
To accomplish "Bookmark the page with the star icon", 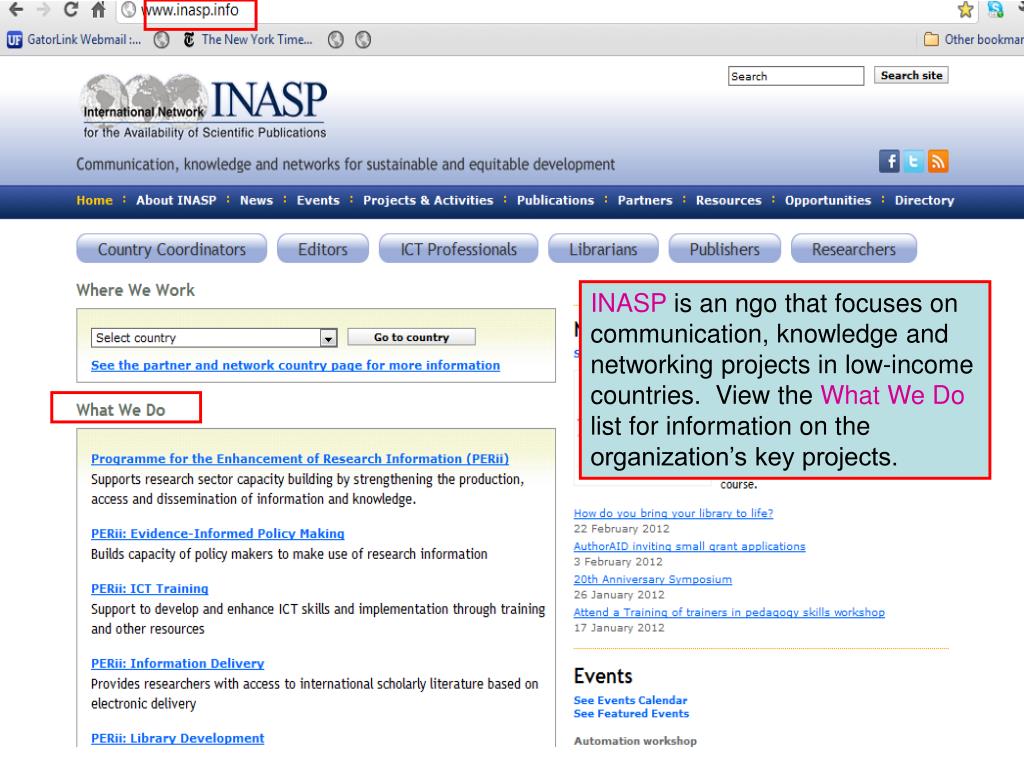I will pos(965,9).
